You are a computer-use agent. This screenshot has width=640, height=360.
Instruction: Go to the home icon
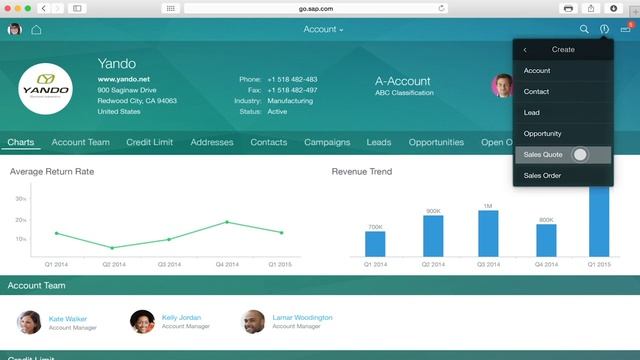(36, 29)
